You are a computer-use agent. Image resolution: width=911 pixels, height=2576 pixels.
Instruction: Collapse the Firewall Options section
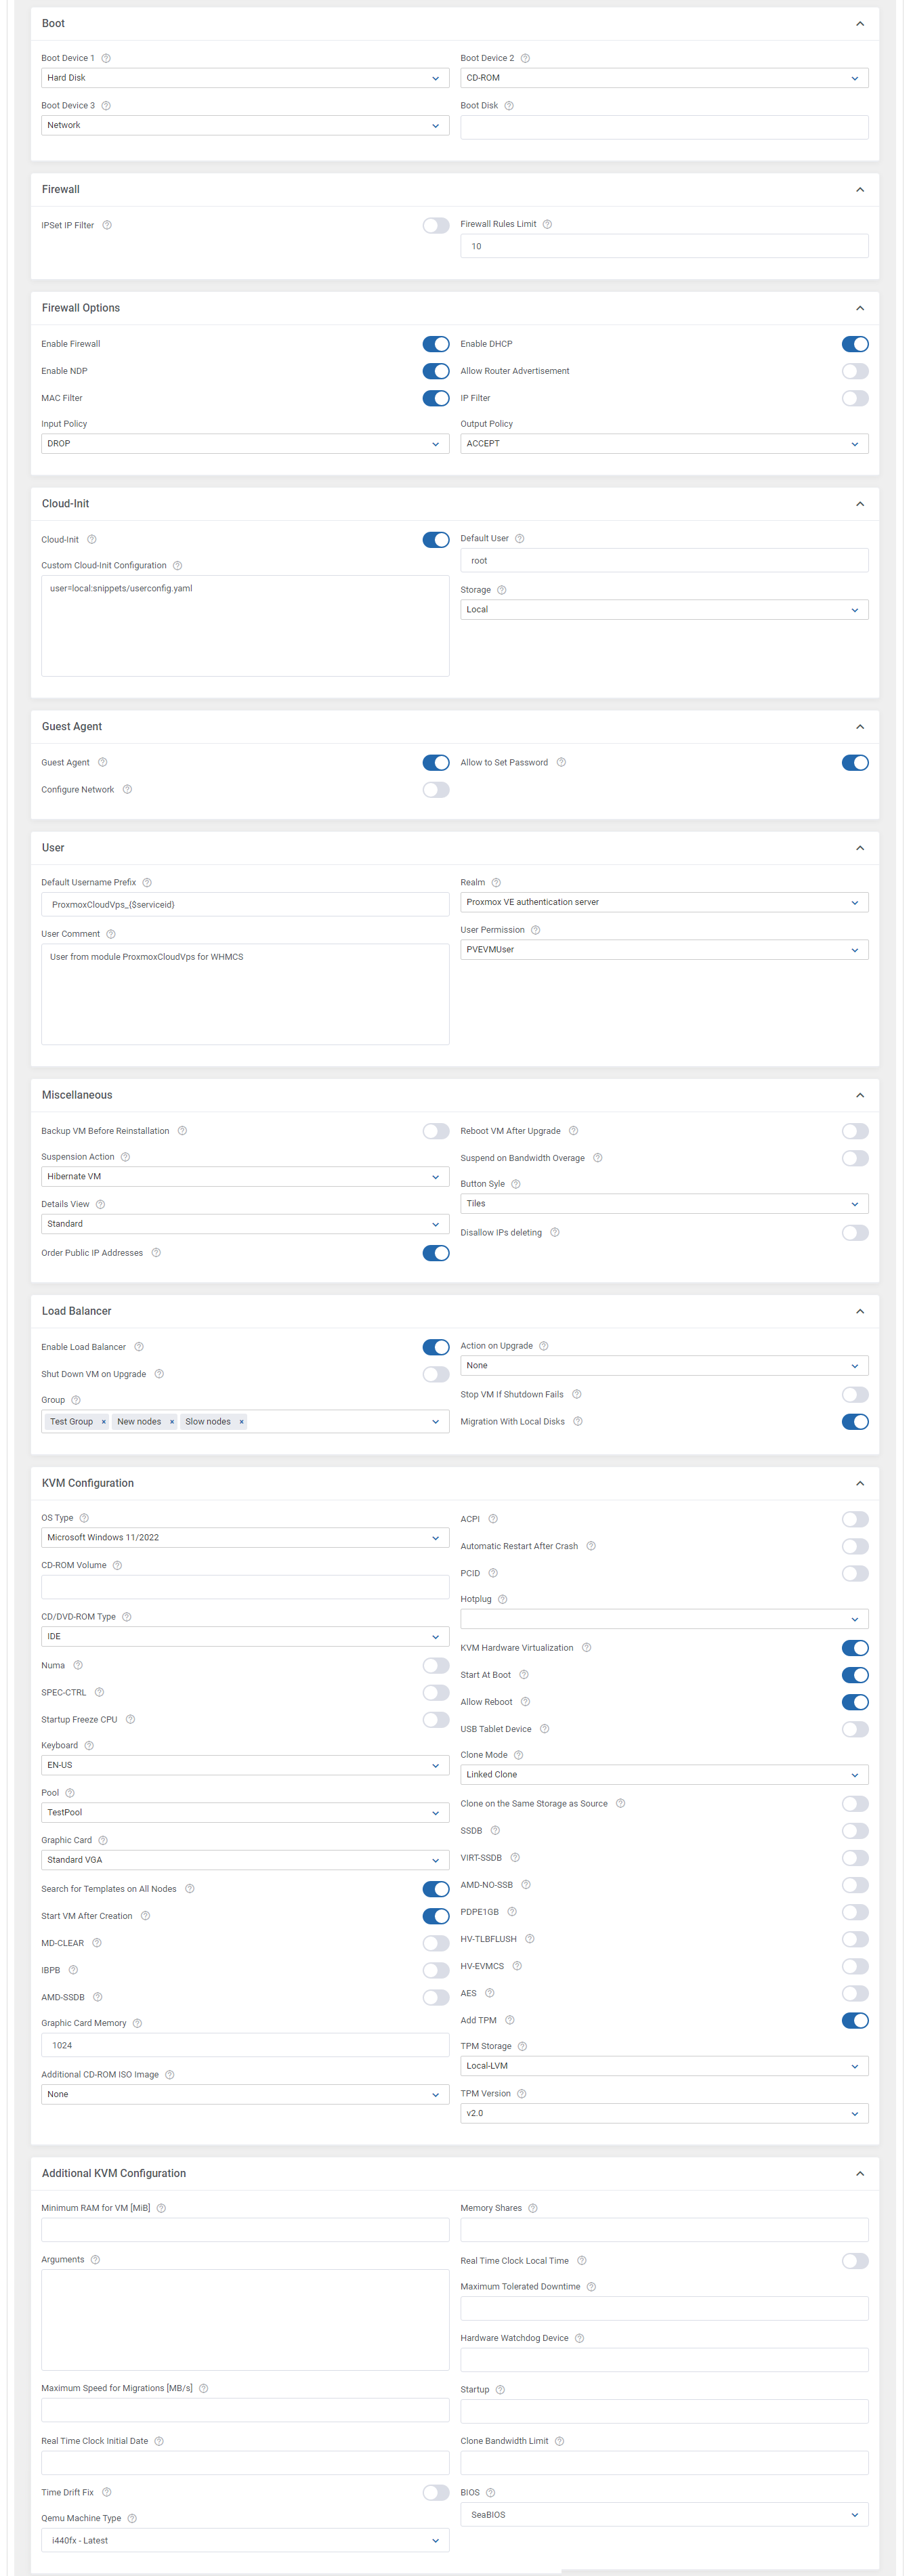tap(859, 308)
